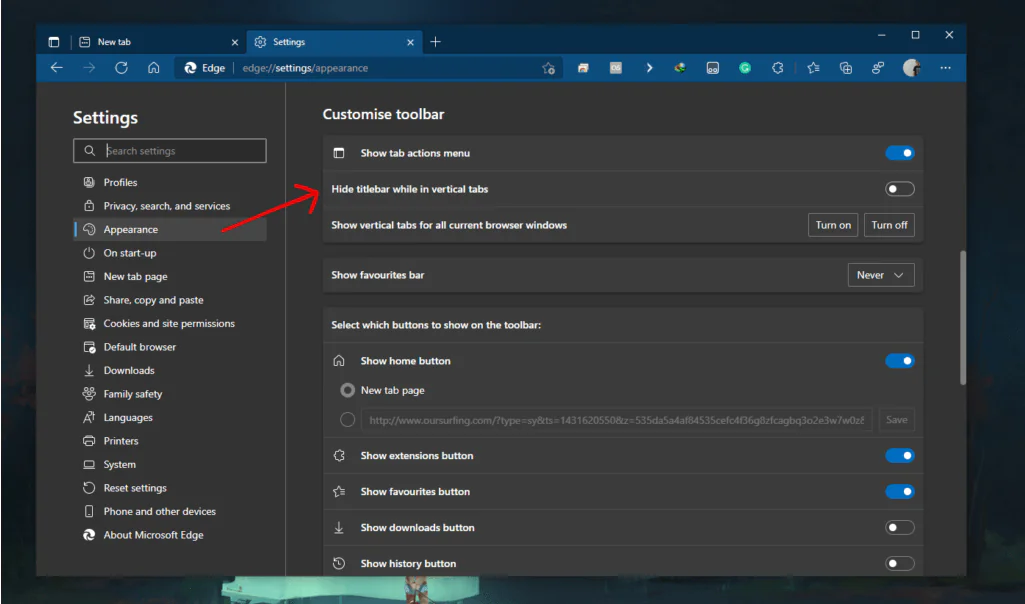Open the Show favourites bar dropdown
Viewport: 1025px width, 604px height.
880,275
